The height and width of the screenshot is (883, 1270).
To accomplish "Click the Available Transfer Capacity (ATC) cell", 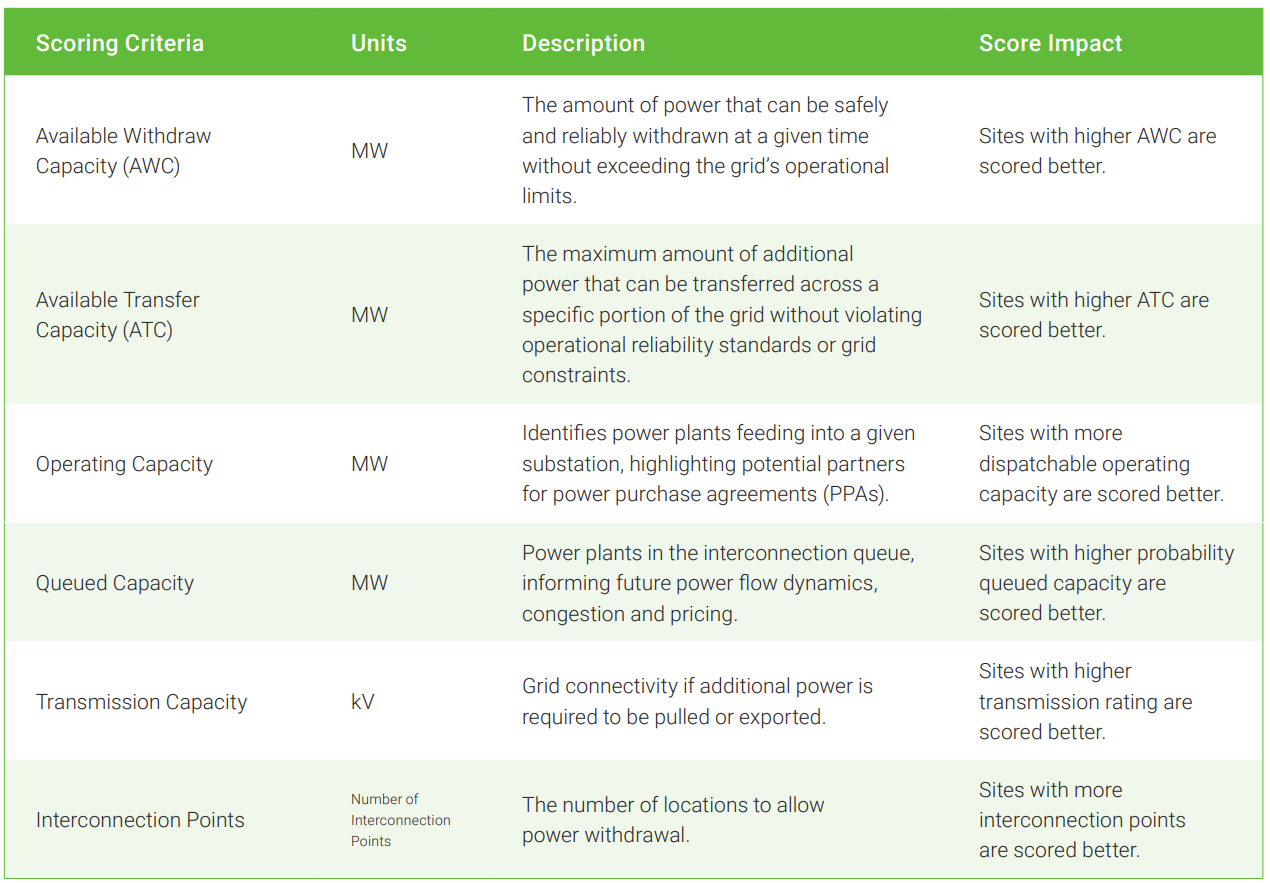I will point(117,315).
